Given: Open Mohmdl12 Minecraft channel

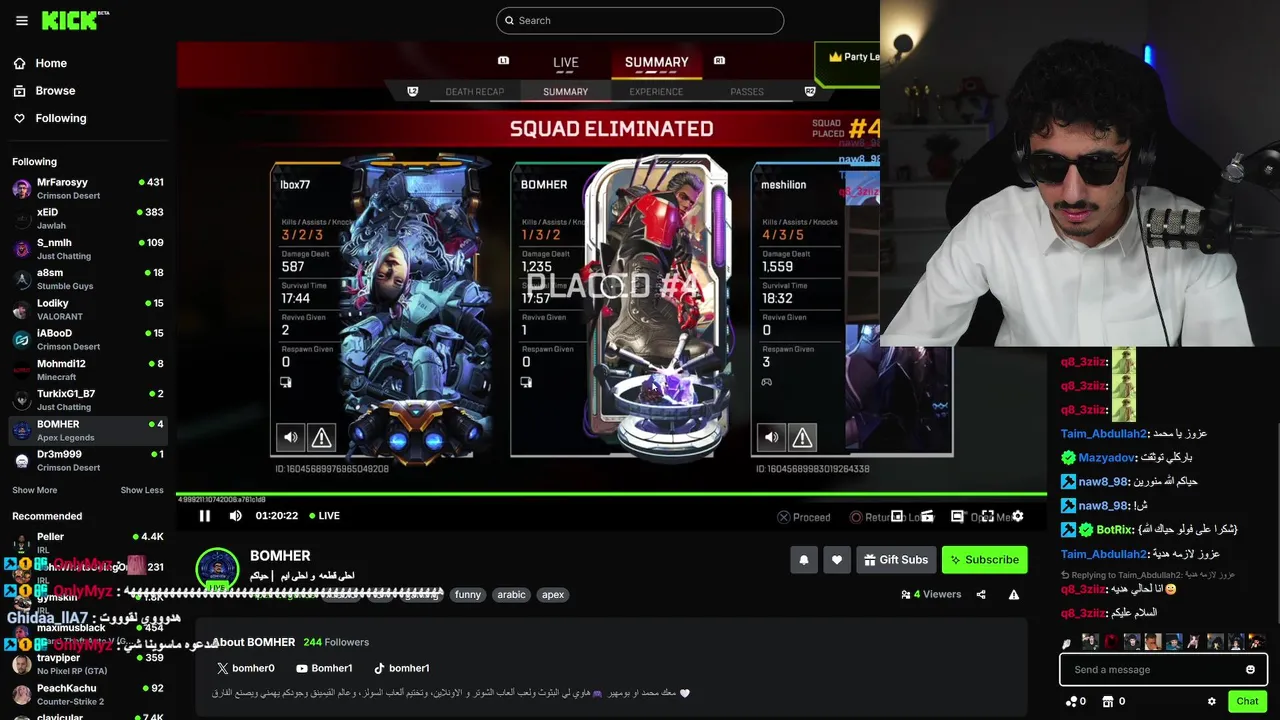Looking at the screenshot, I should pos(87,369).
